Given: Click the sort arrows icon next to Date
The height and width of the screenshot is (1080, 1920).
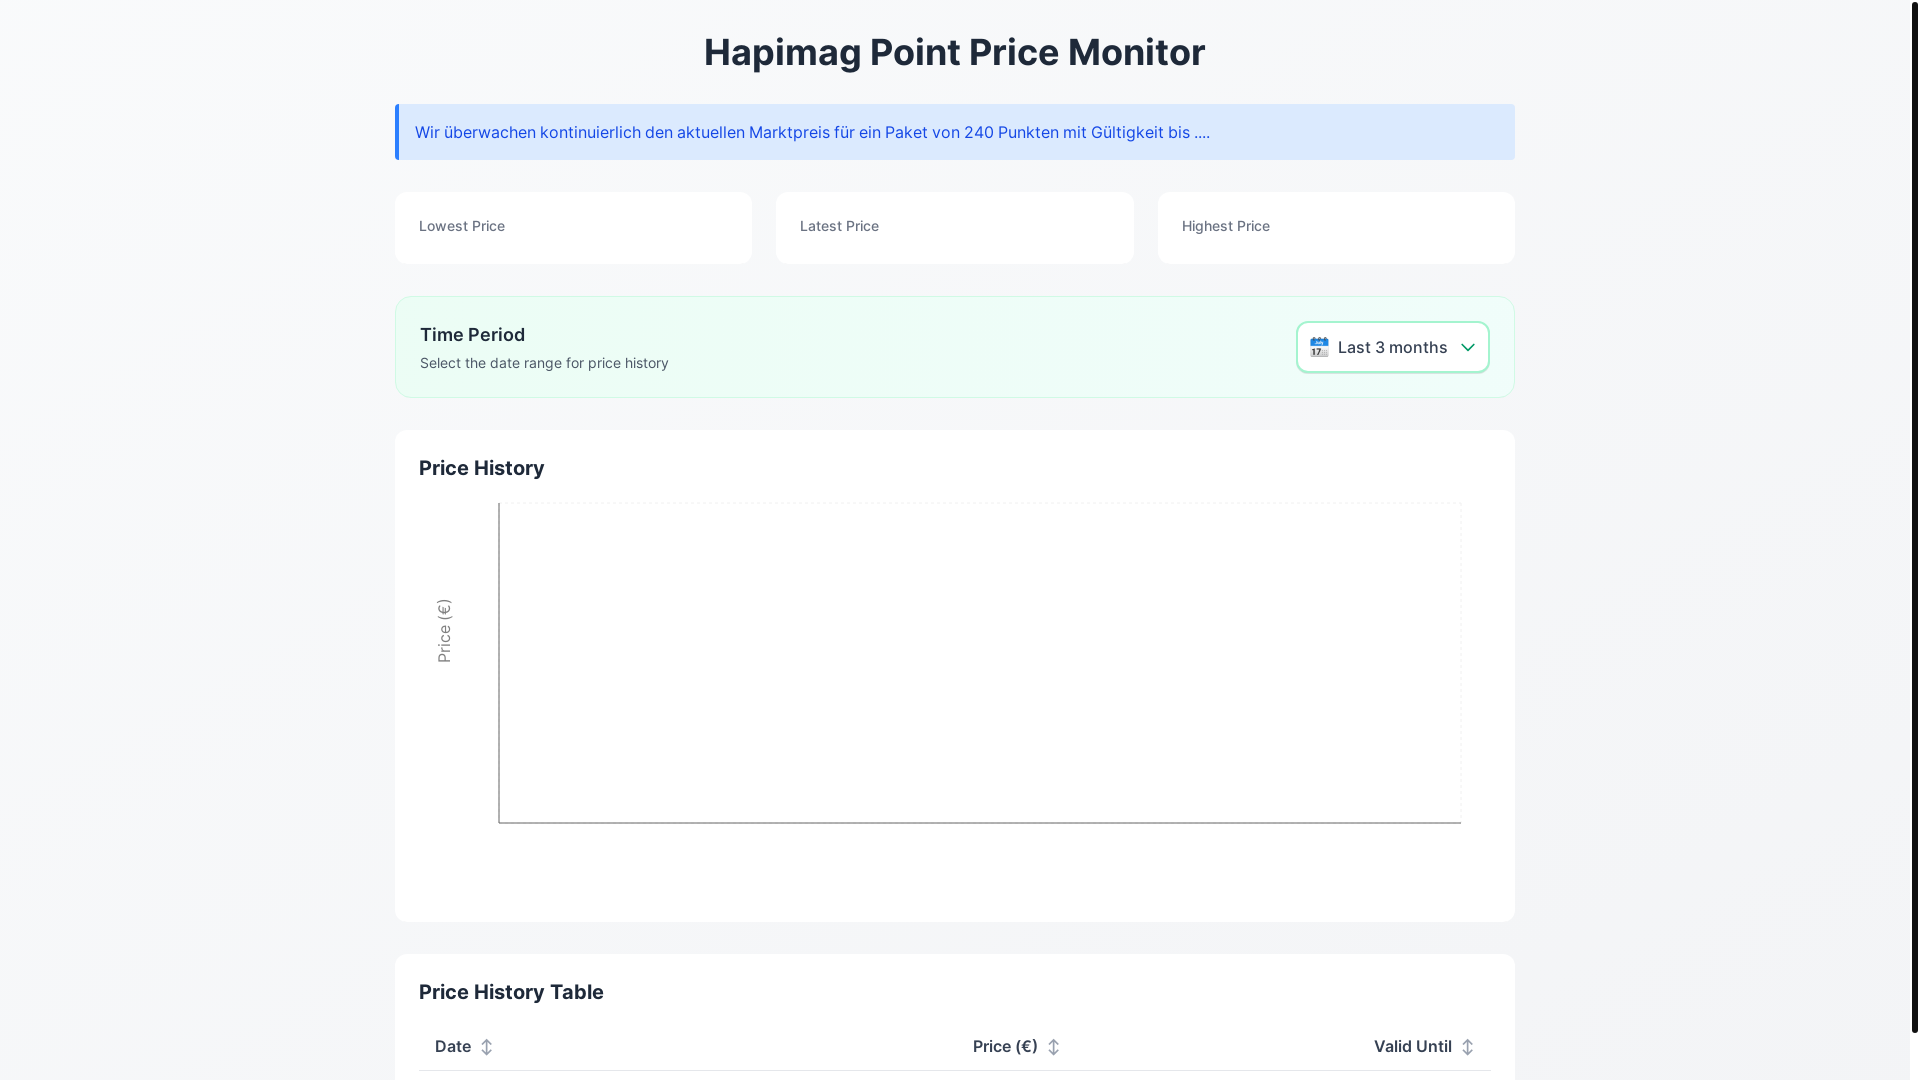Looking at the screenshot, I should coord(486,1047).
